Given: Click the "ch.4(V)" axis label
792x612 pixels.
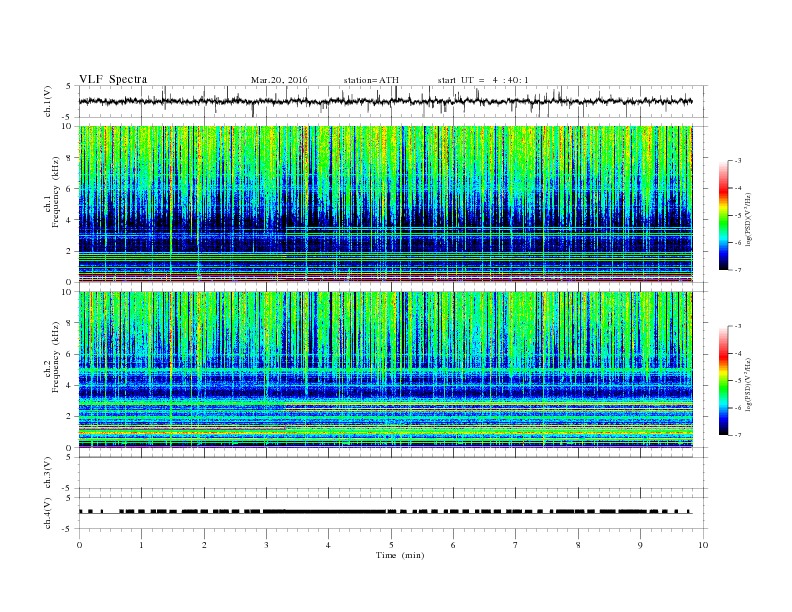Looking at the screenshot, I should pos(48,514).
